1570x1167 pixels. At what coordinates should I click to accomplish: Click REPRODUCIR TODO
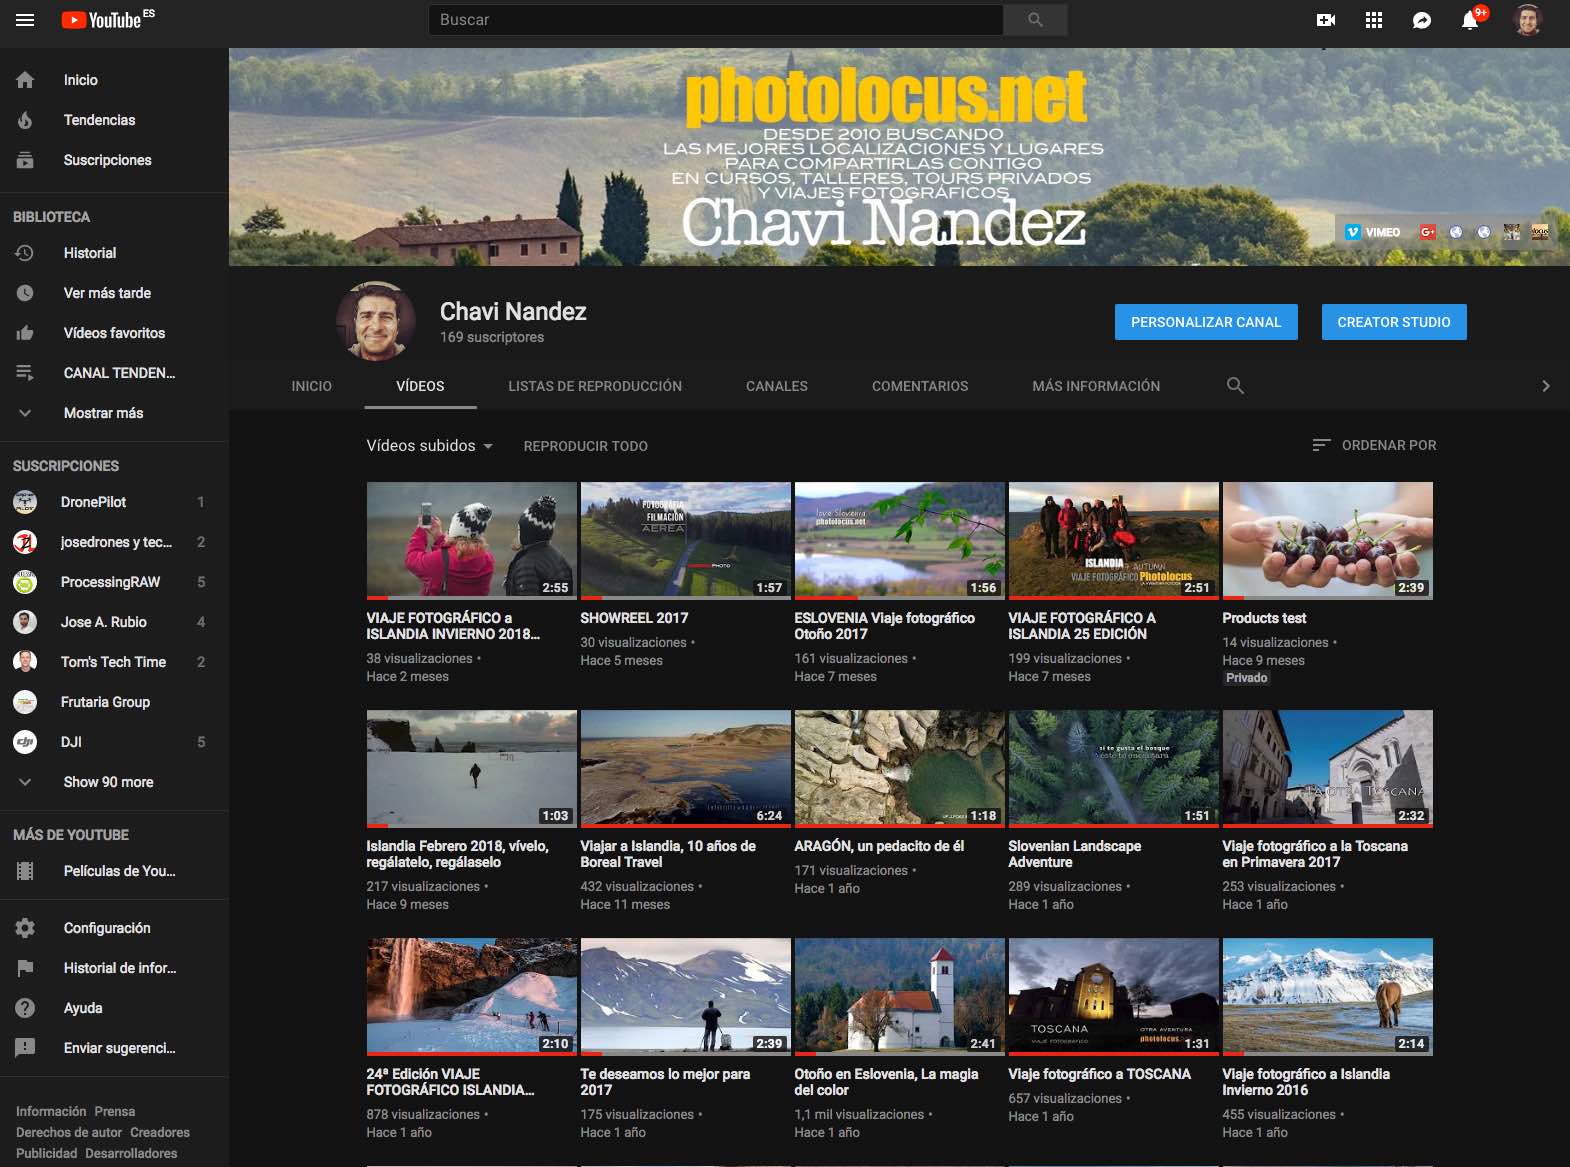[586, 446]
